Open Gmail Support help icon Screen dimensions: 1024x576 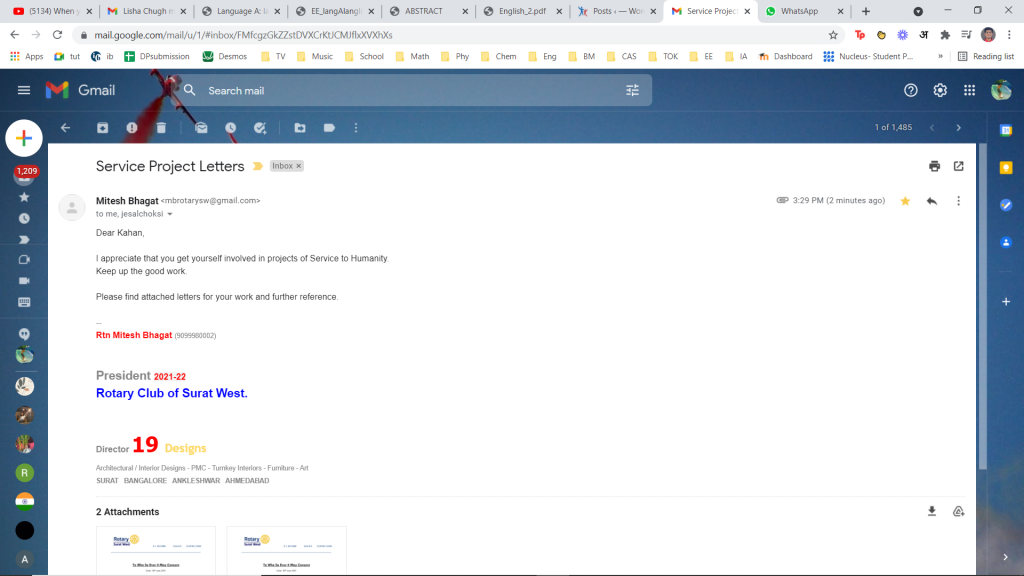coord(910,90)
